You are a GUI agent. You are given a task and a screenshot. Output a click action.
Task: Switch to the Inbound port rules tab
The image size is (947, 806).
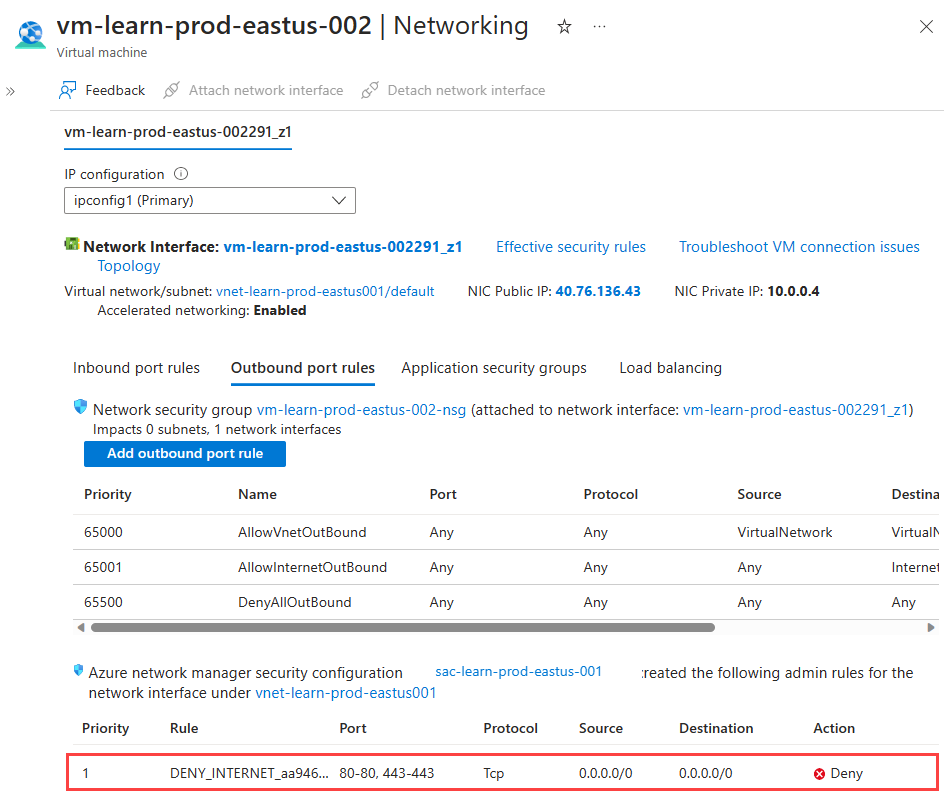tap(136, 368)
